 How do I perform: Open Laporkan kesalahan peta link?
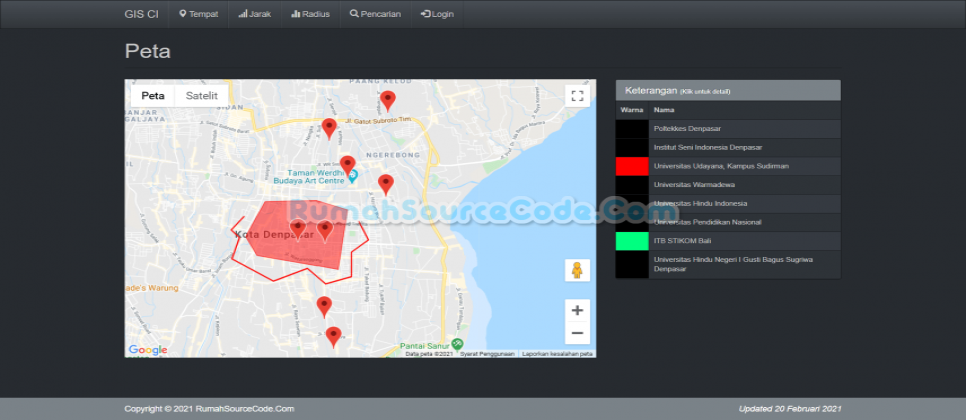557,354
